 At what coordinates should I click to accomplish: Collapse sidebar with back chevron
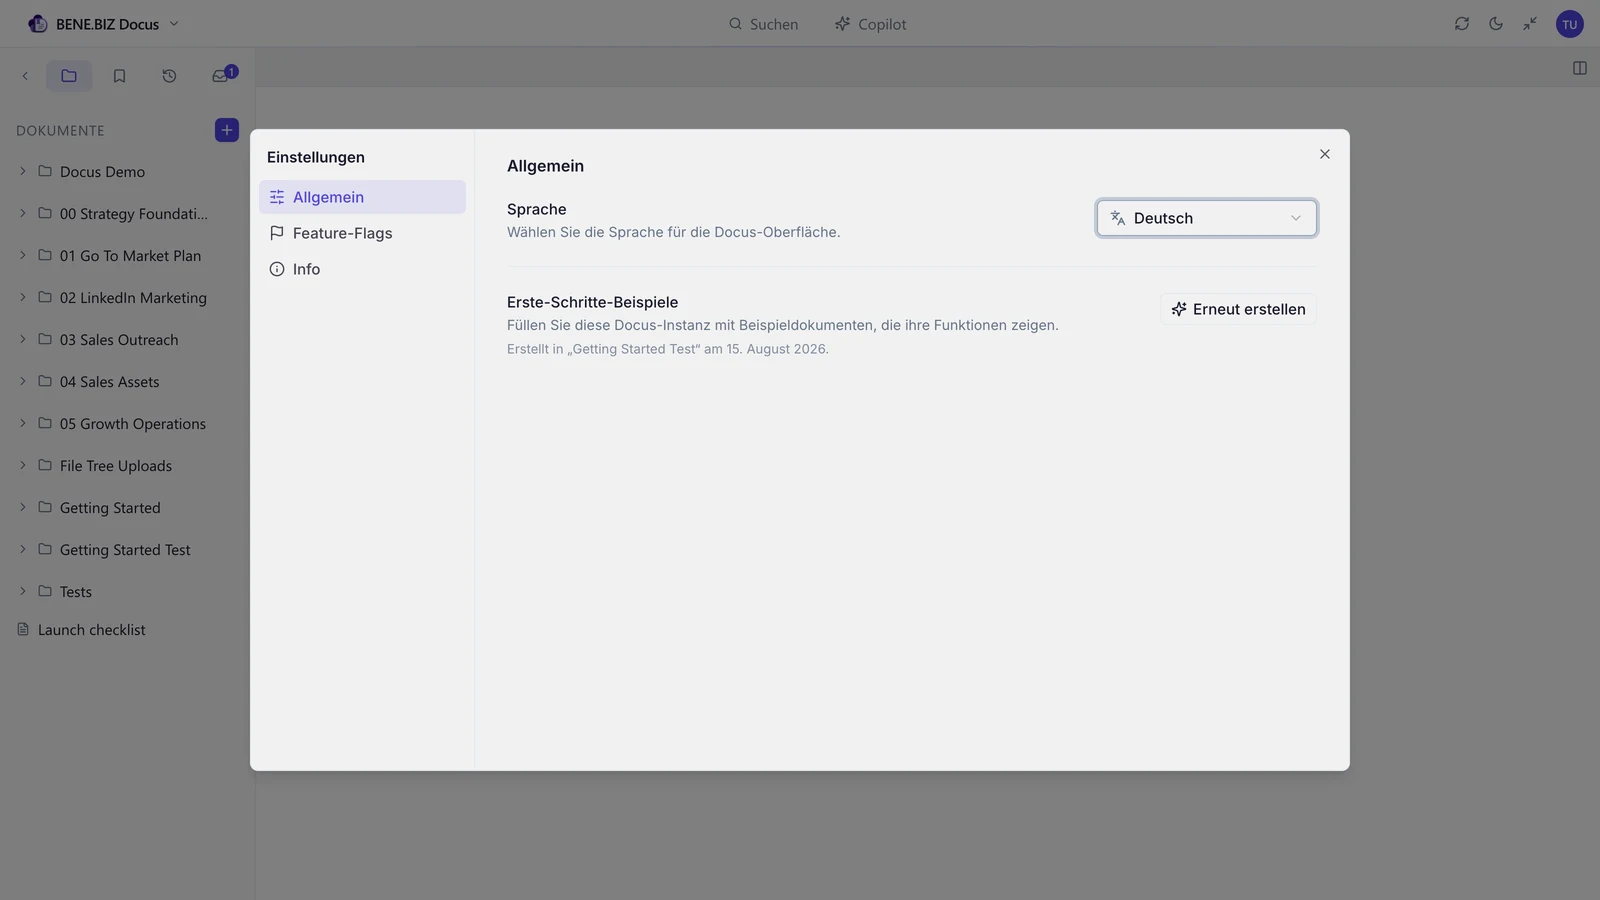click(x=25, y=76)
